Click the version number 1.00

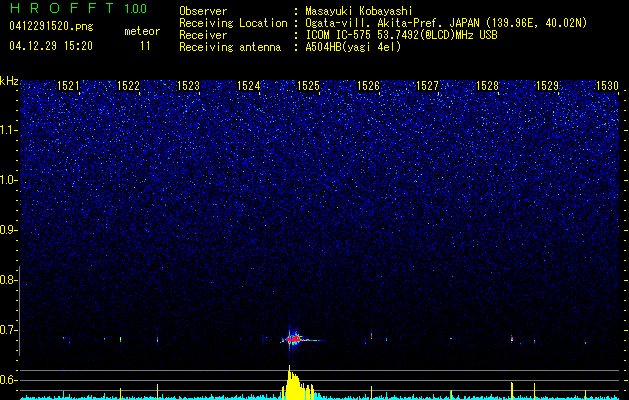pyautogui.click(x=135, y=8)
